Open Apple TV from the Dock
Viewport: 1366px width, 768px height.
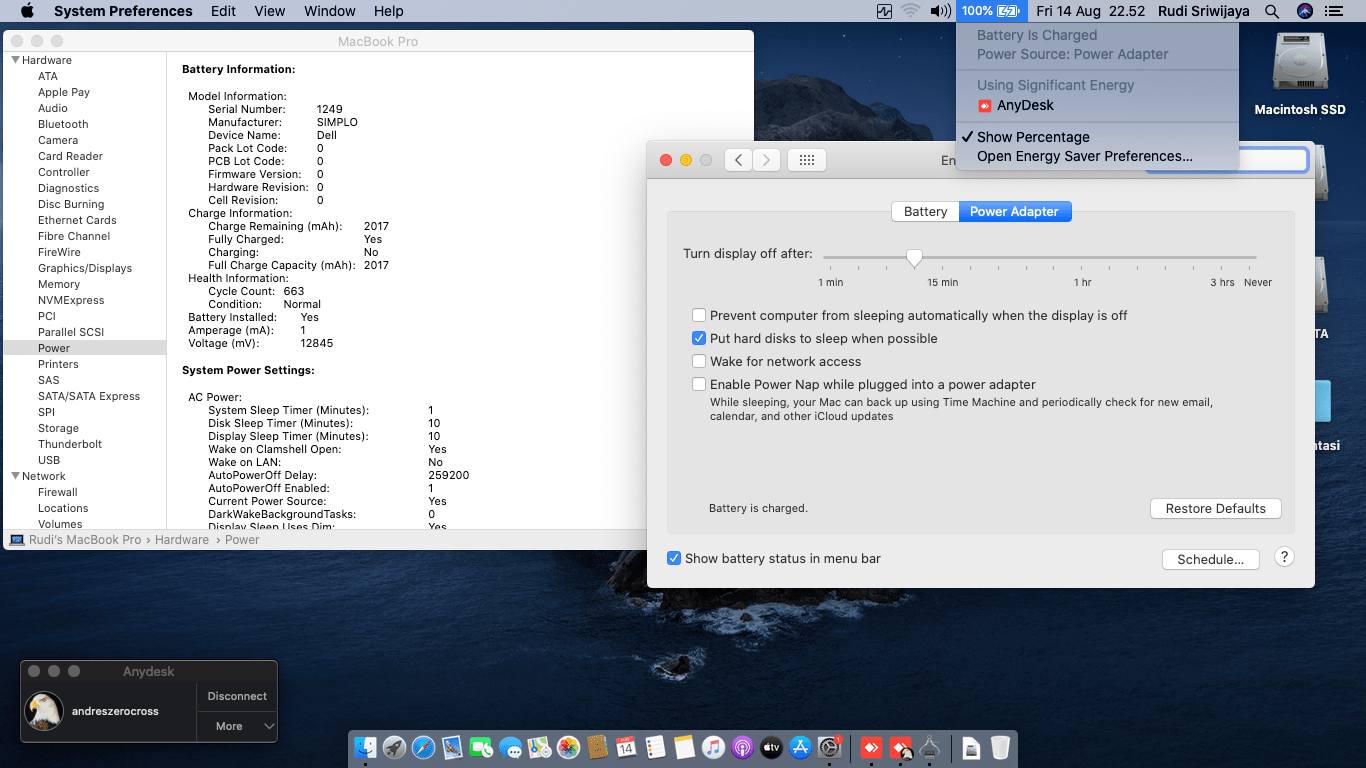click(x=771, y=747)
